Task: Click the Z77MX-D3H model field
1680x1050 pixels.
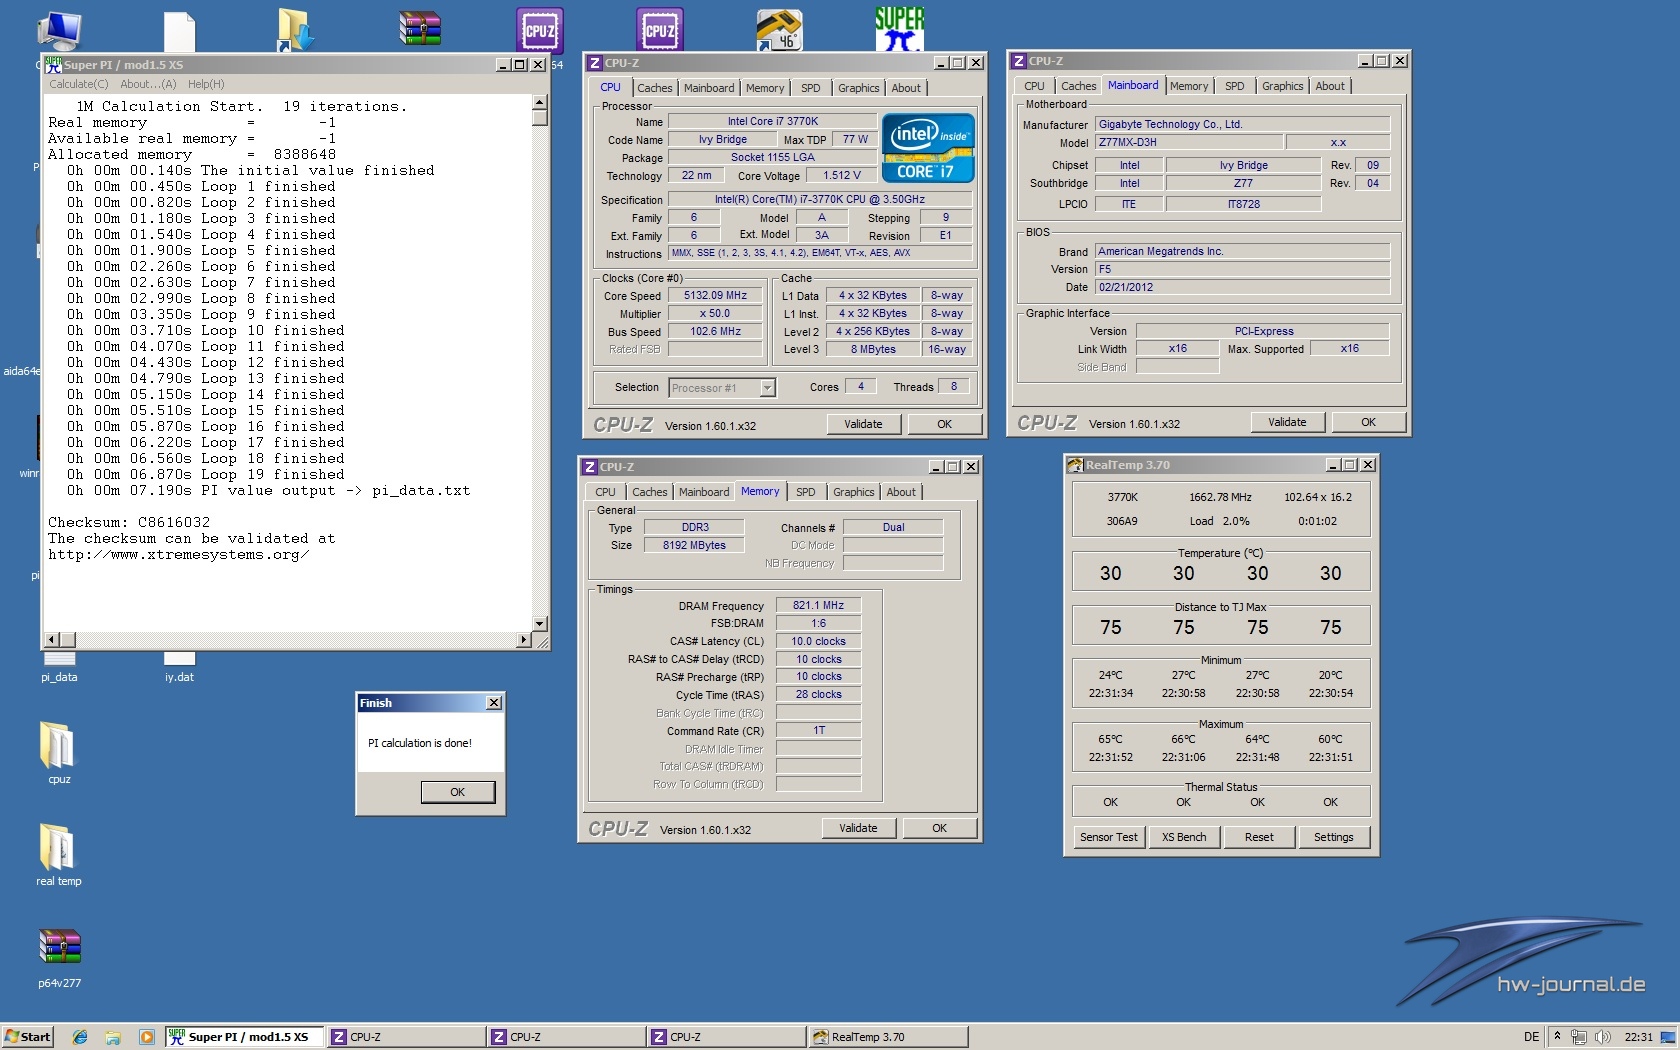Action: coord(1188,143)
